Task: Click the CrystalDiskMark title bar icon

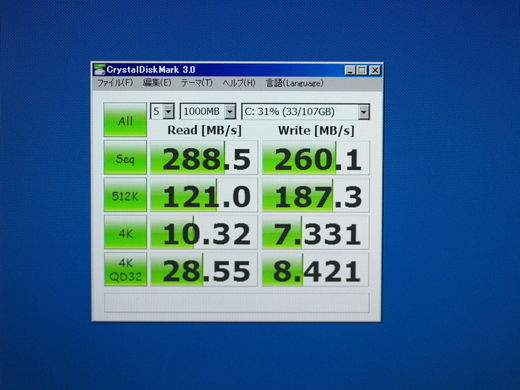Action: [99, 70]
